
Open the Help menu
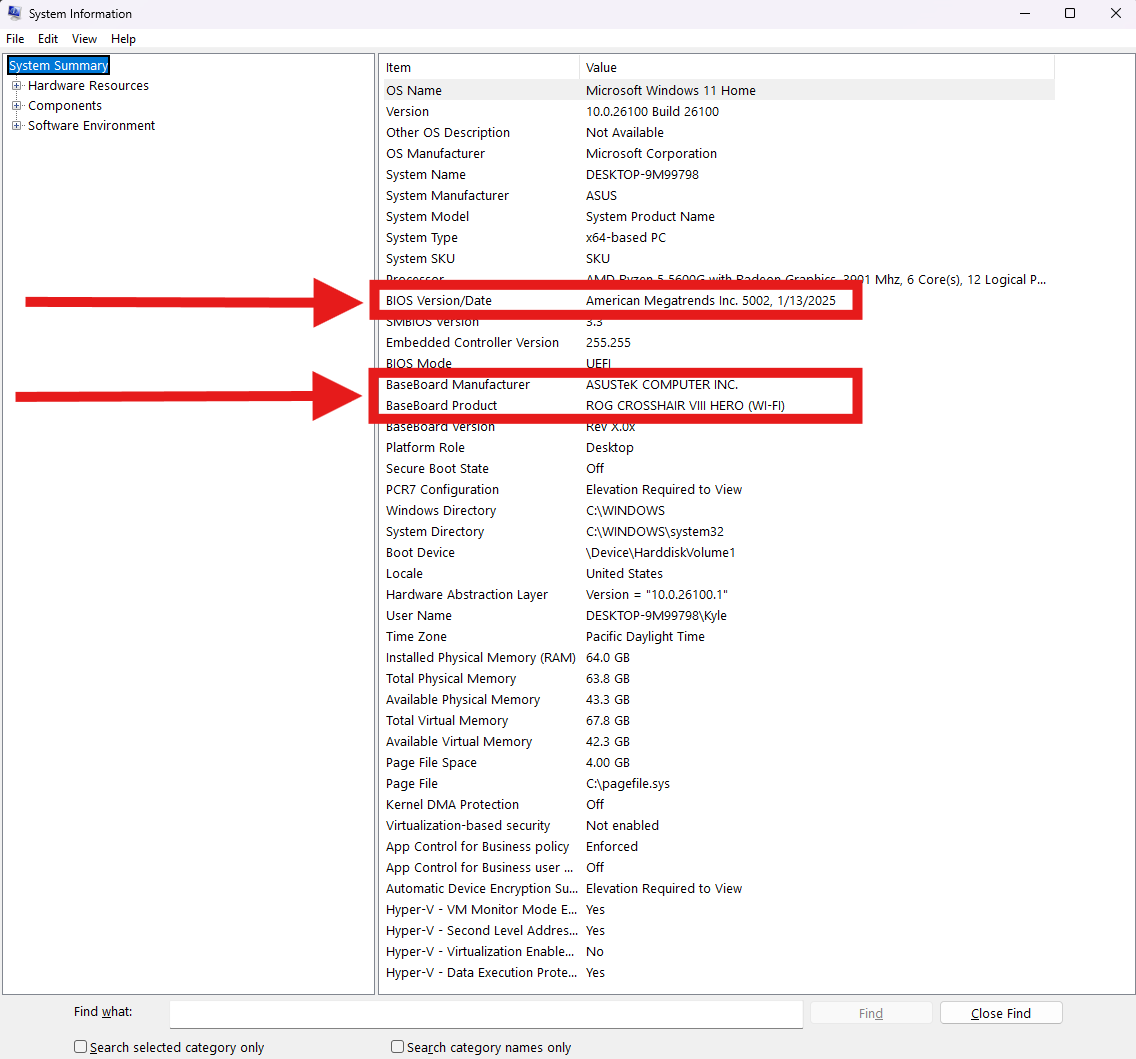[123, 39]
